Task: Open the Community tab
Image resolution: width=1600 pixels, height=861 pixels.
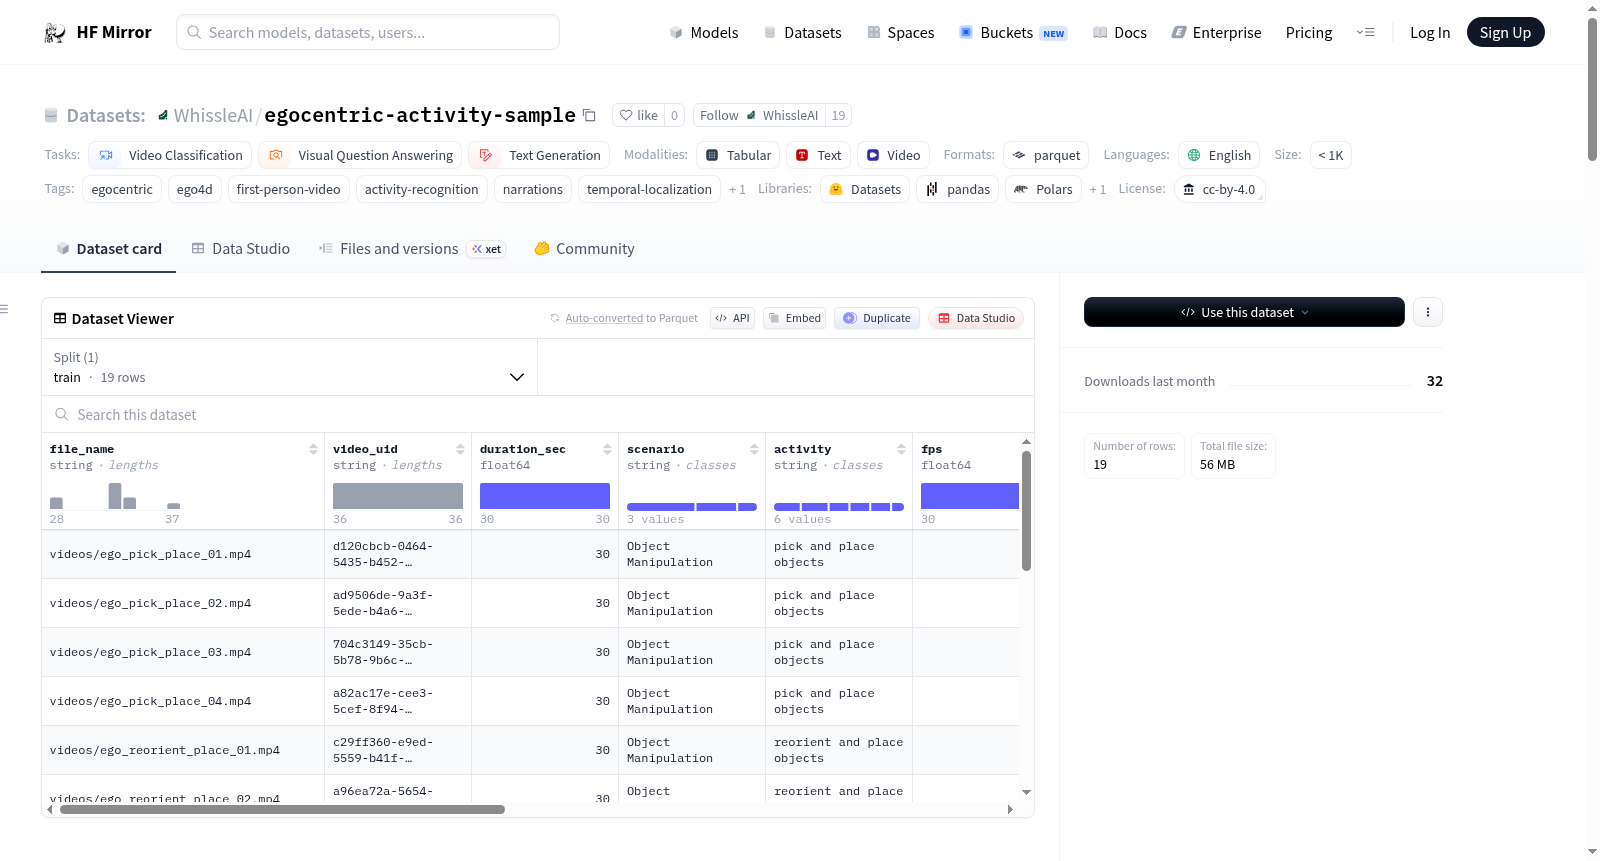Action: (584, 249)
